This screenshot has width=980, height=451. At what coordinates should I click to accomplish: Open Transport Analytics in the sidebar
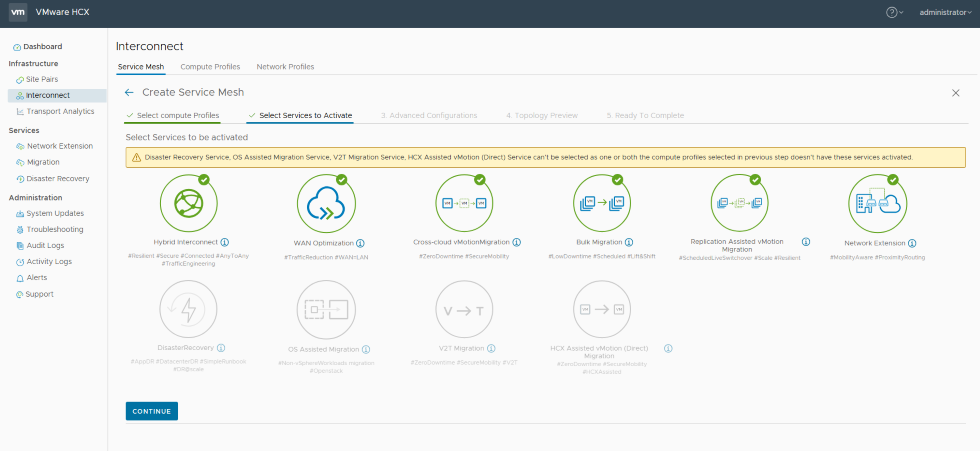tap(60, 111)
